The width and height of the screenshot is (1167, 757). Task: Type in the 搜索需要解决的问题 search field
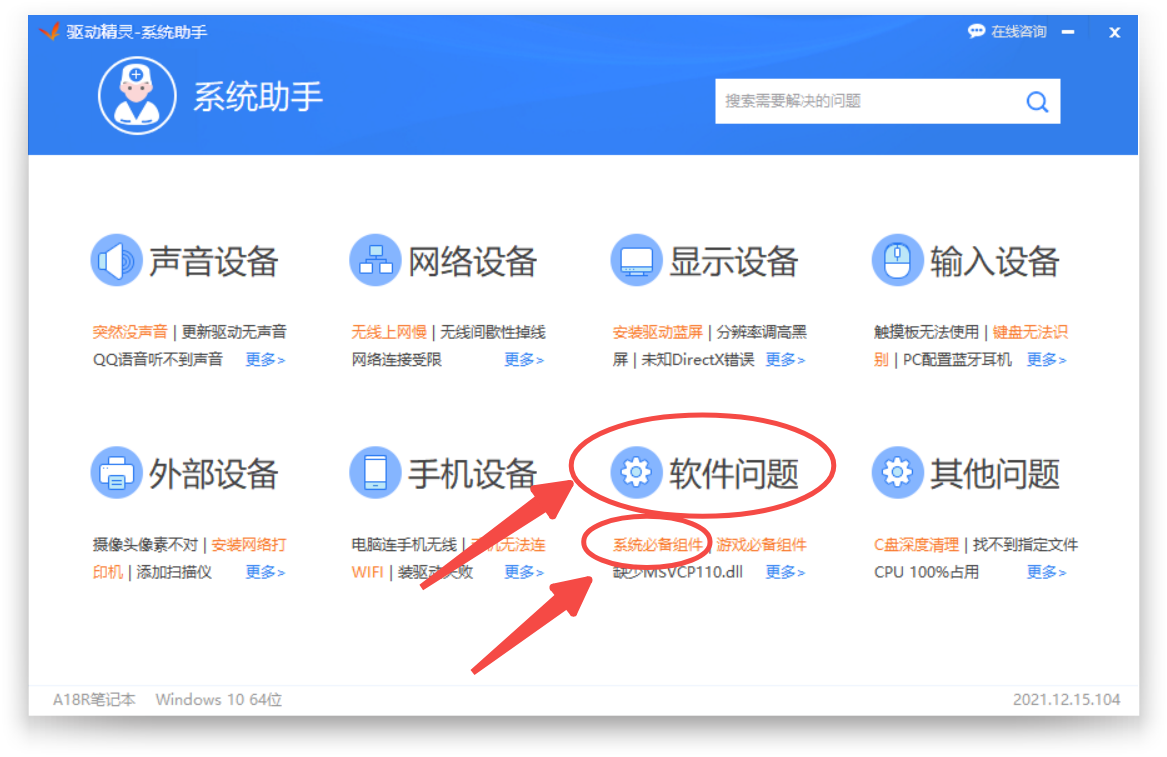pyautogui.click(x=865, y=101)
